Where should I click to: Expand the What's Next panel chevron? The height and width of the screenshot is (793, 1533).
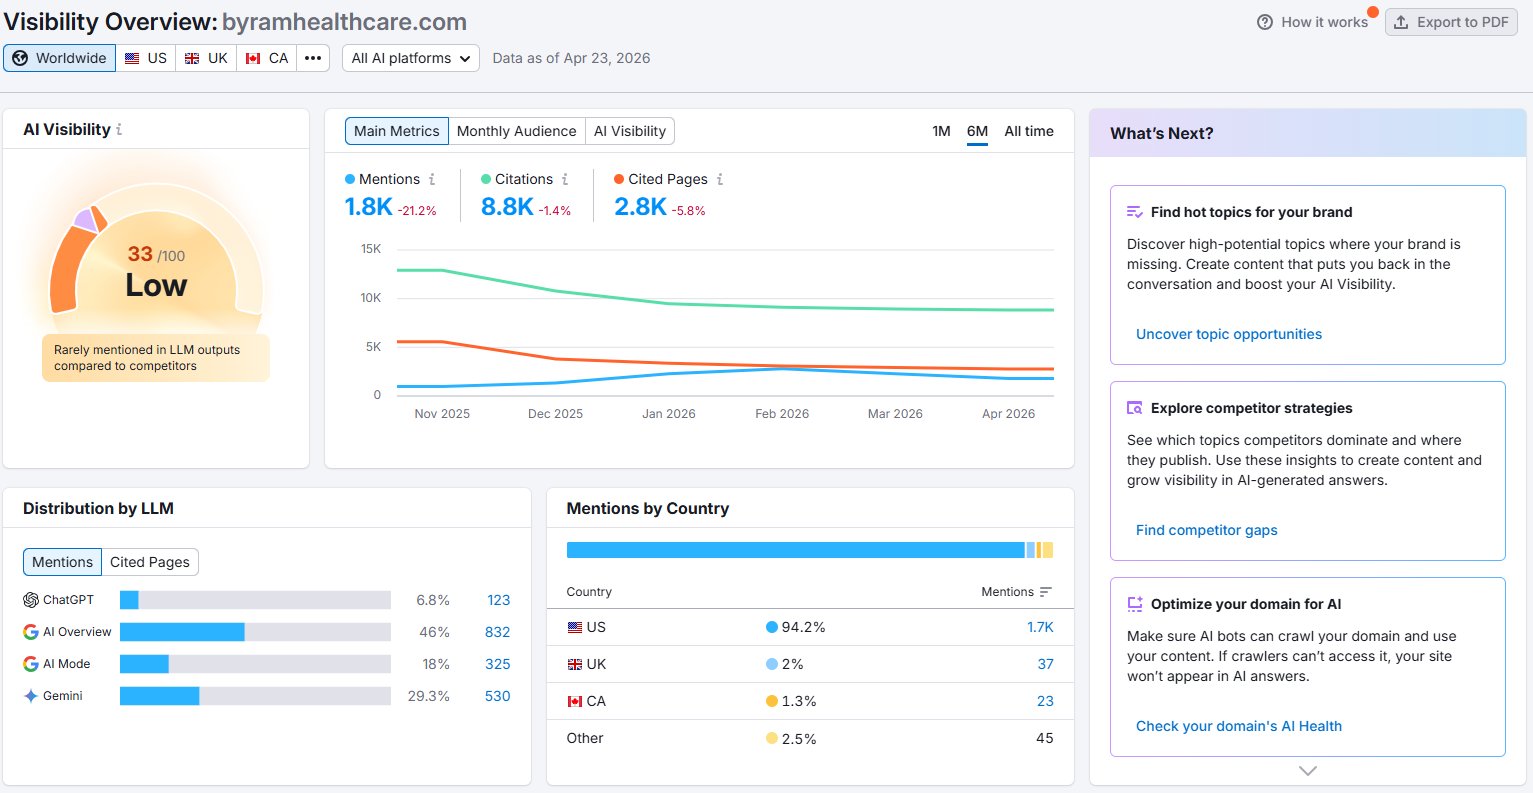point(1308,771)
